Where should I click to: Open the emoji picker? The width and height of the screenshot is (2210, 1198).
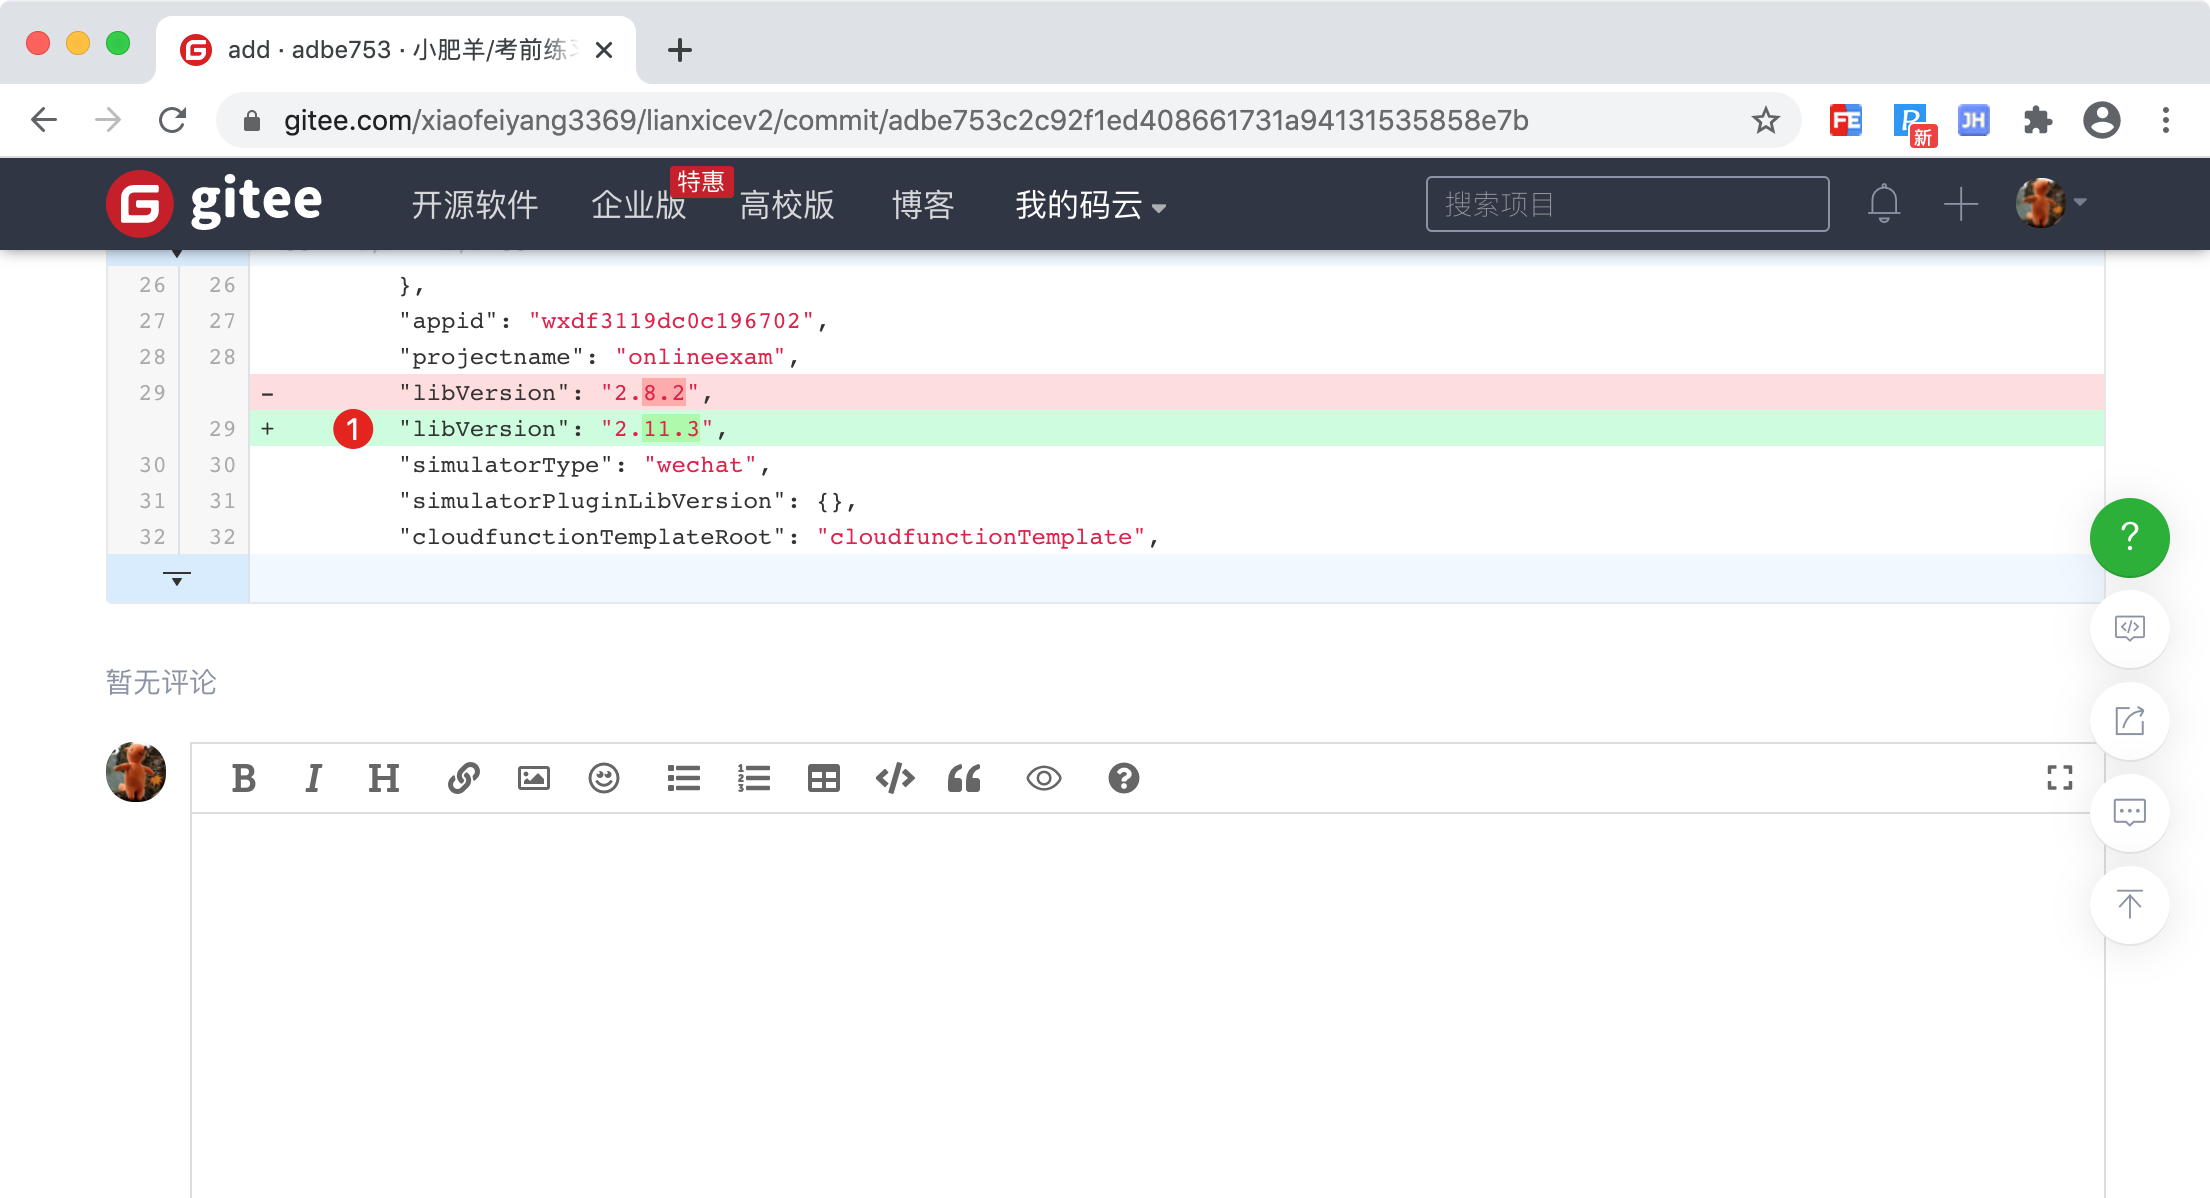click(x=603, y=778)
